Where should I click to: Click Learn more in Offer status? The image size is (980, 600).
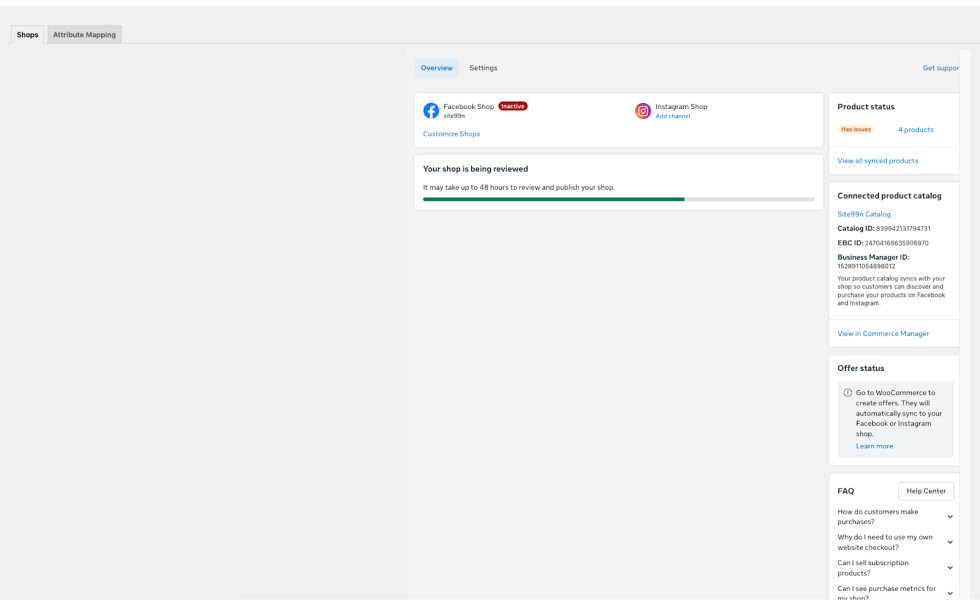point(874,446)
